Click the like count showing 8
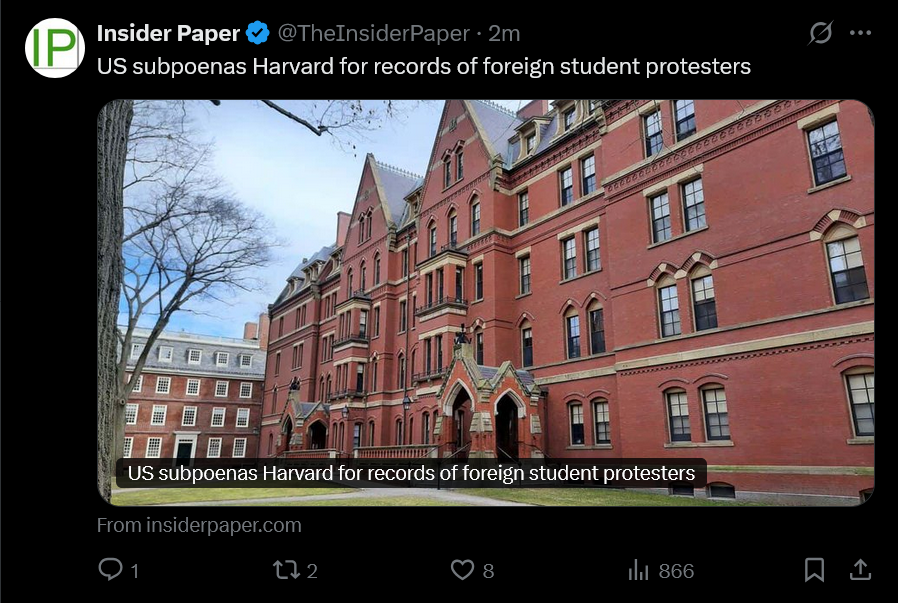 [489, 571]
